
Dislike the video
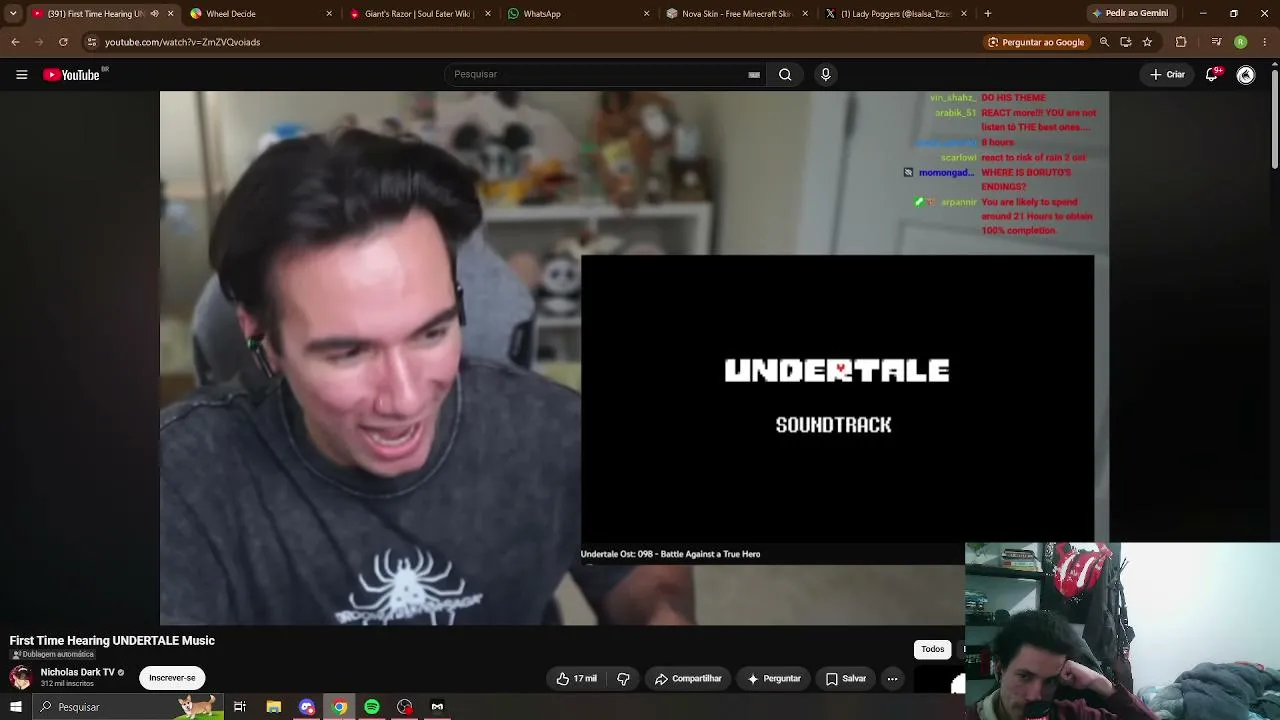(x=623, y=679)
